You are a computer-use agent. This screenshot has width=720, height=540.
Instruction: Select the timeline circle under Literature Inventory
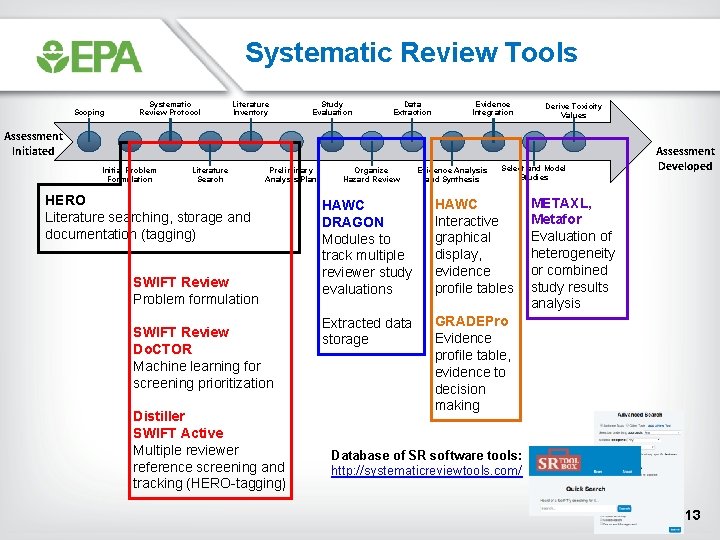[x=251, y=141]
